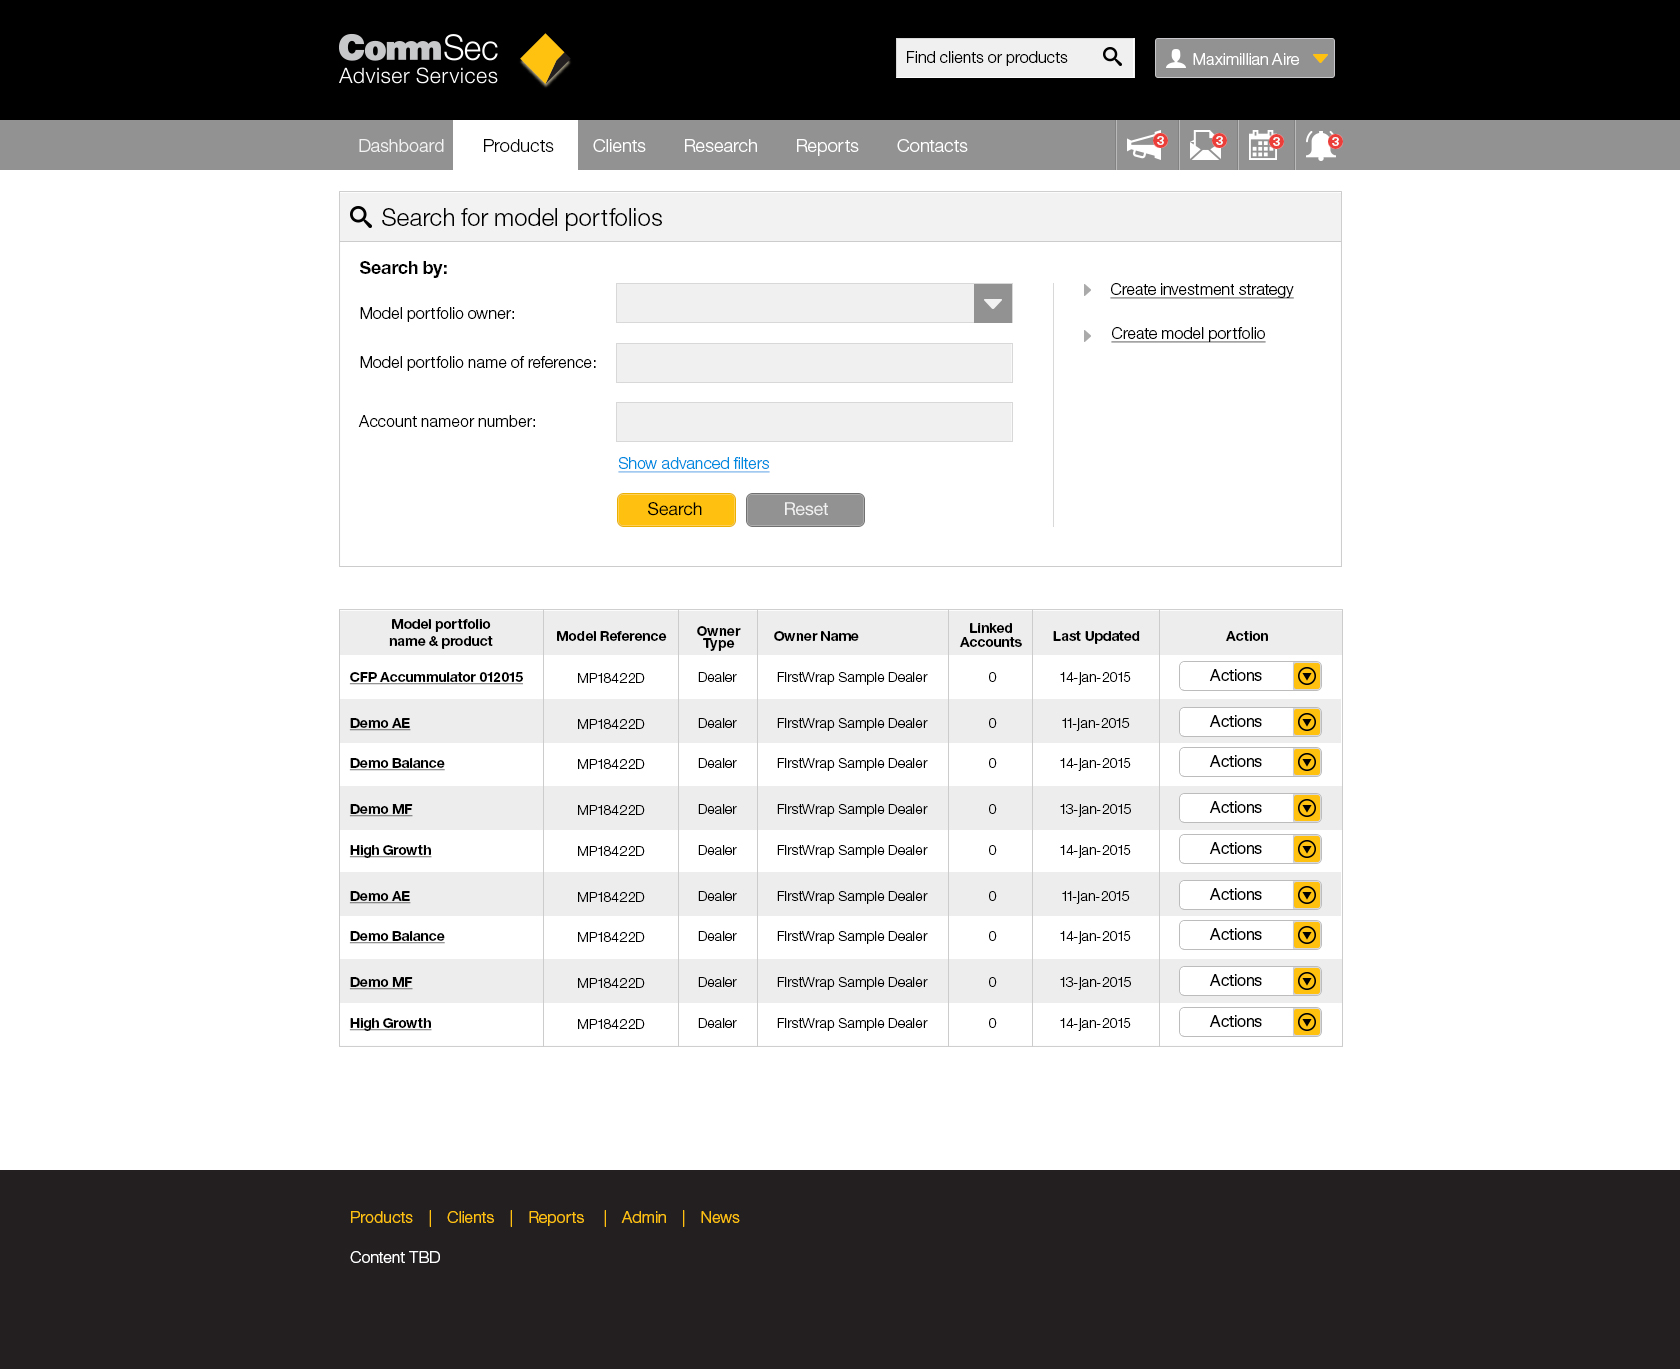The height and width of the screenshot is (1369, 1680).
Task: Switch to the Clients tab
Action: 619,146
